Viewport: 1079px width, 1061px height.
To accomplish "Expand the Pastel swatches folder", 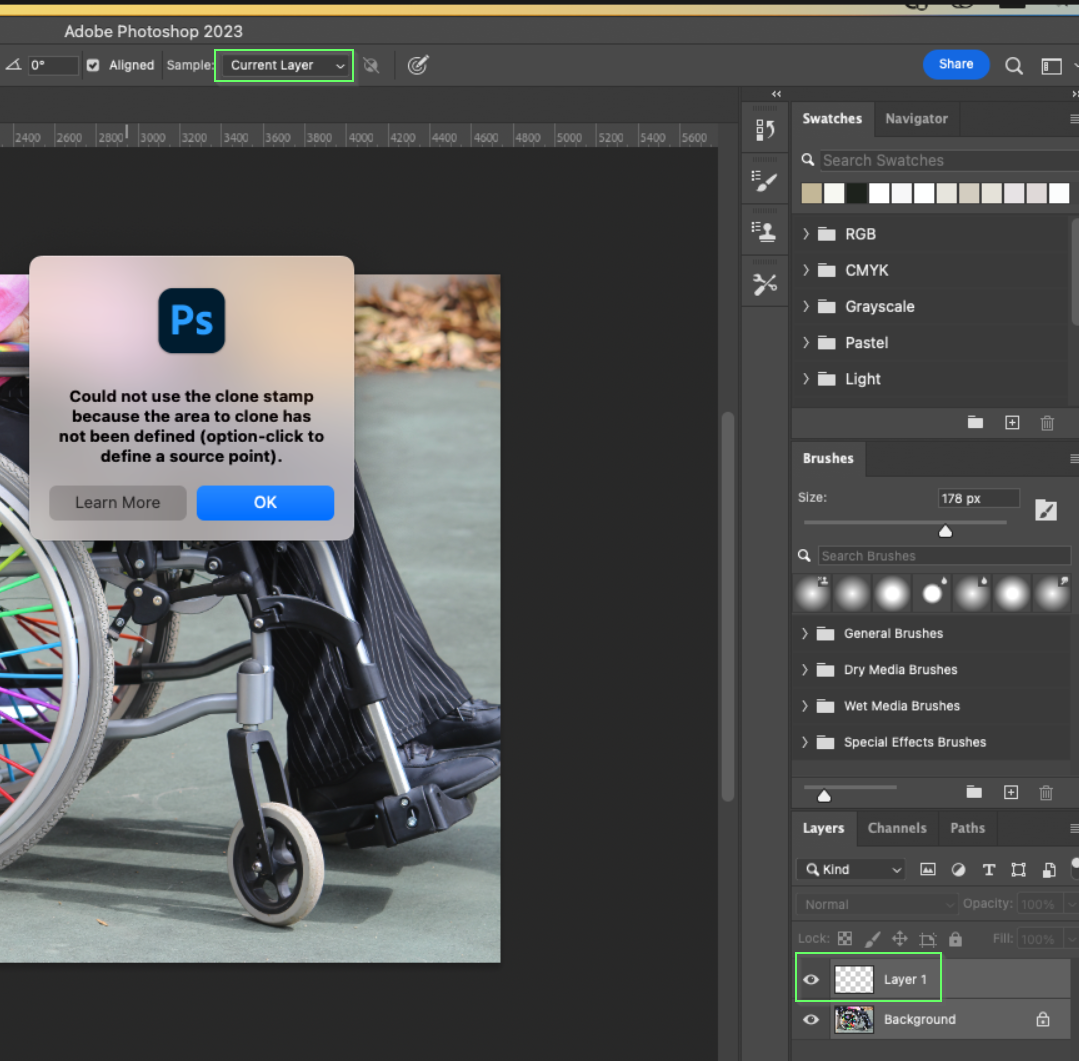I will 806,342.
